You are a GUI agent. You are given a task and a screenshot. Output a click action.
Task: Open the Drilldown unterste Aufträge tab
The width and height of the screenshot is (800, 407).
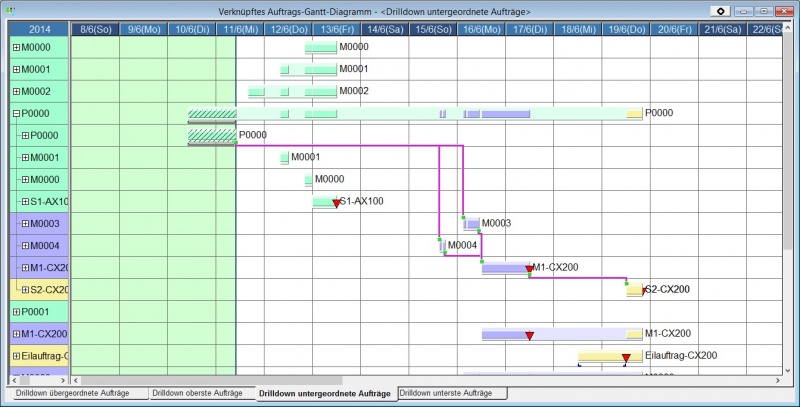[452, 394]
